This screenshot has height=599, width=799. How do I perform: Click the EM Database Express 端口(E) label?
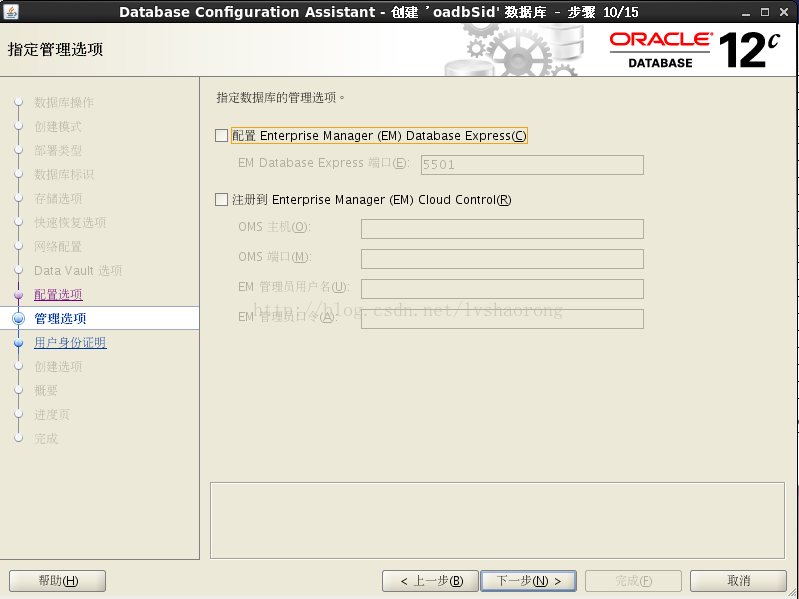324,162
